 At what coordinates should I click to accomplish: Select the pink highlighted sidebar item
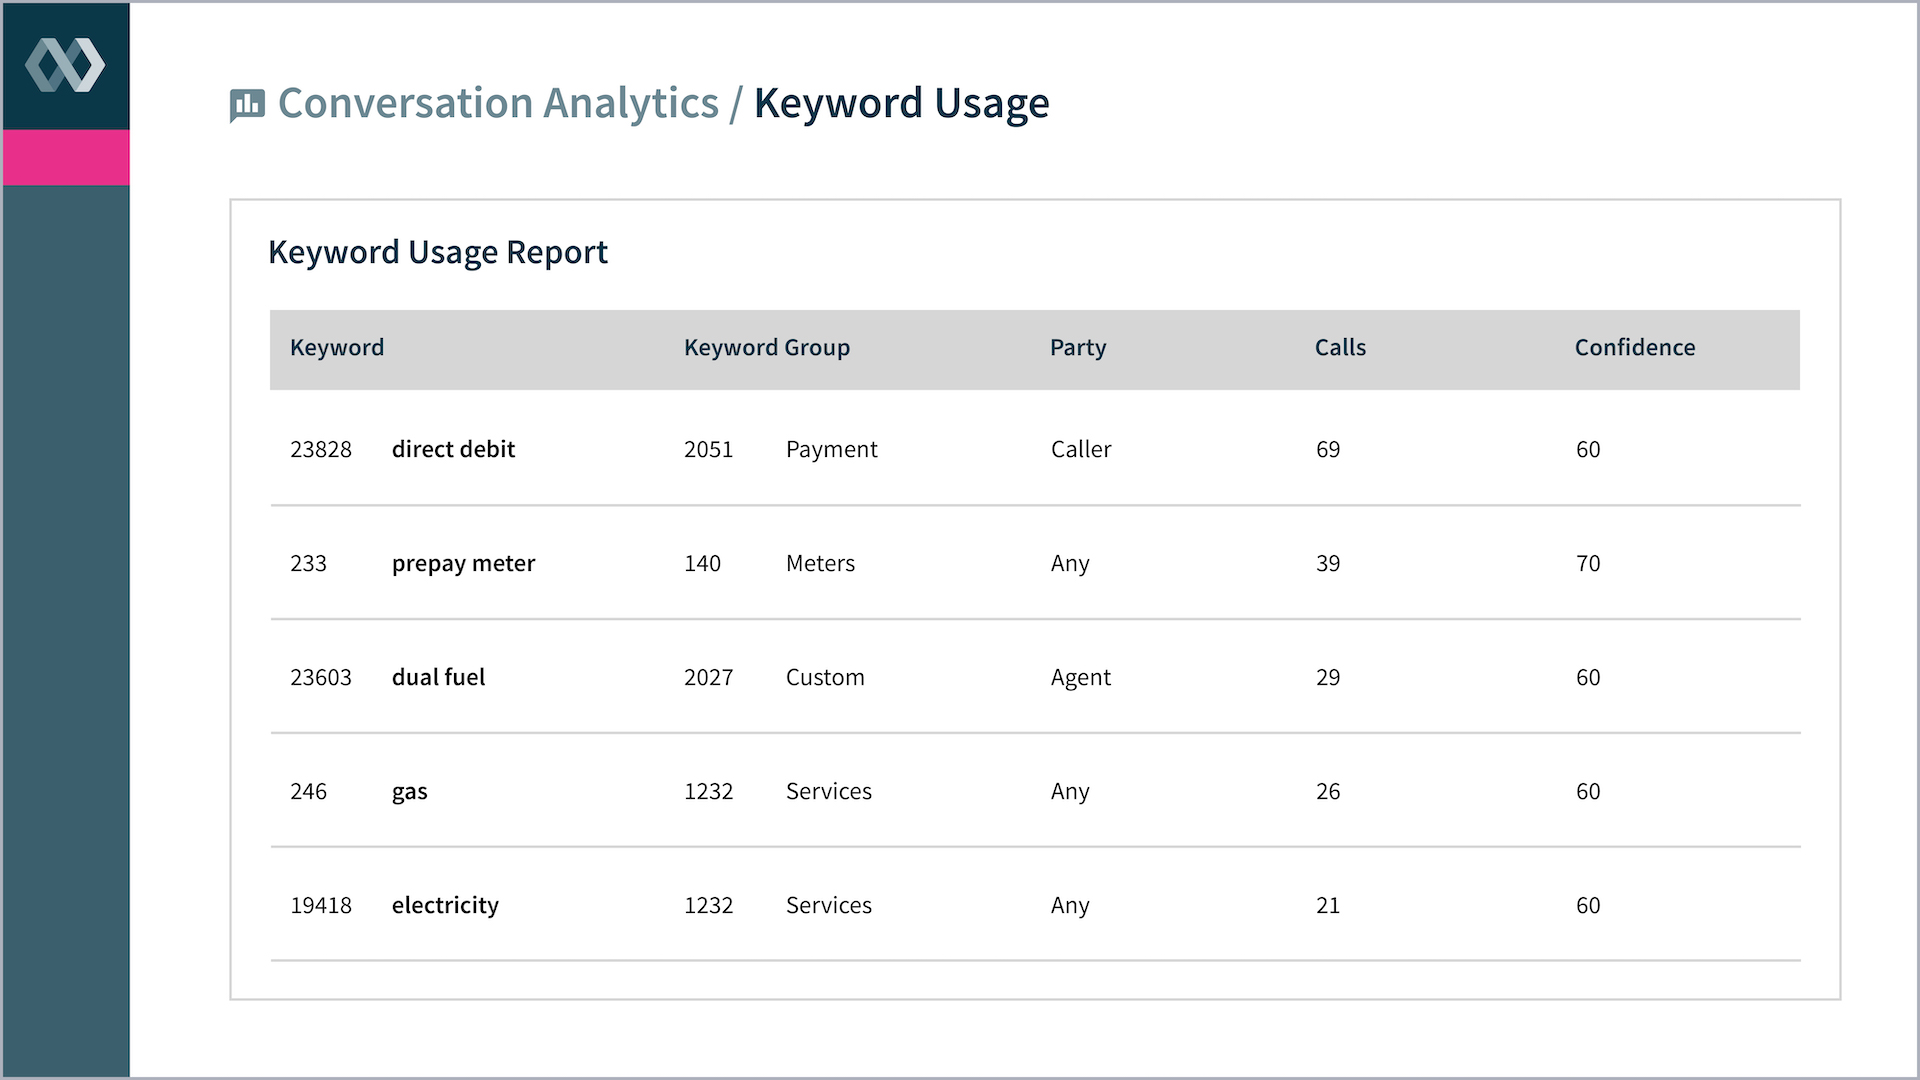[x=66, y=157]
